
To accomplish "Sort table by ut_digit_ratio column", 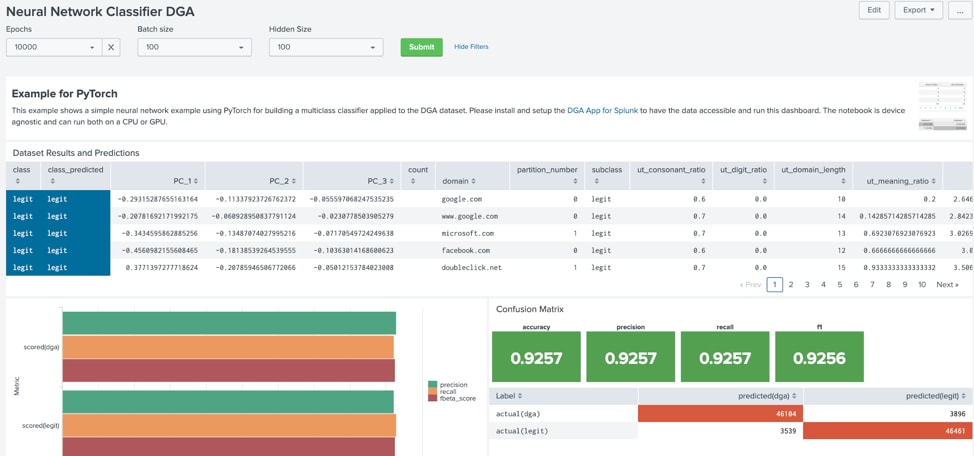I will click(x=742, y=175).
